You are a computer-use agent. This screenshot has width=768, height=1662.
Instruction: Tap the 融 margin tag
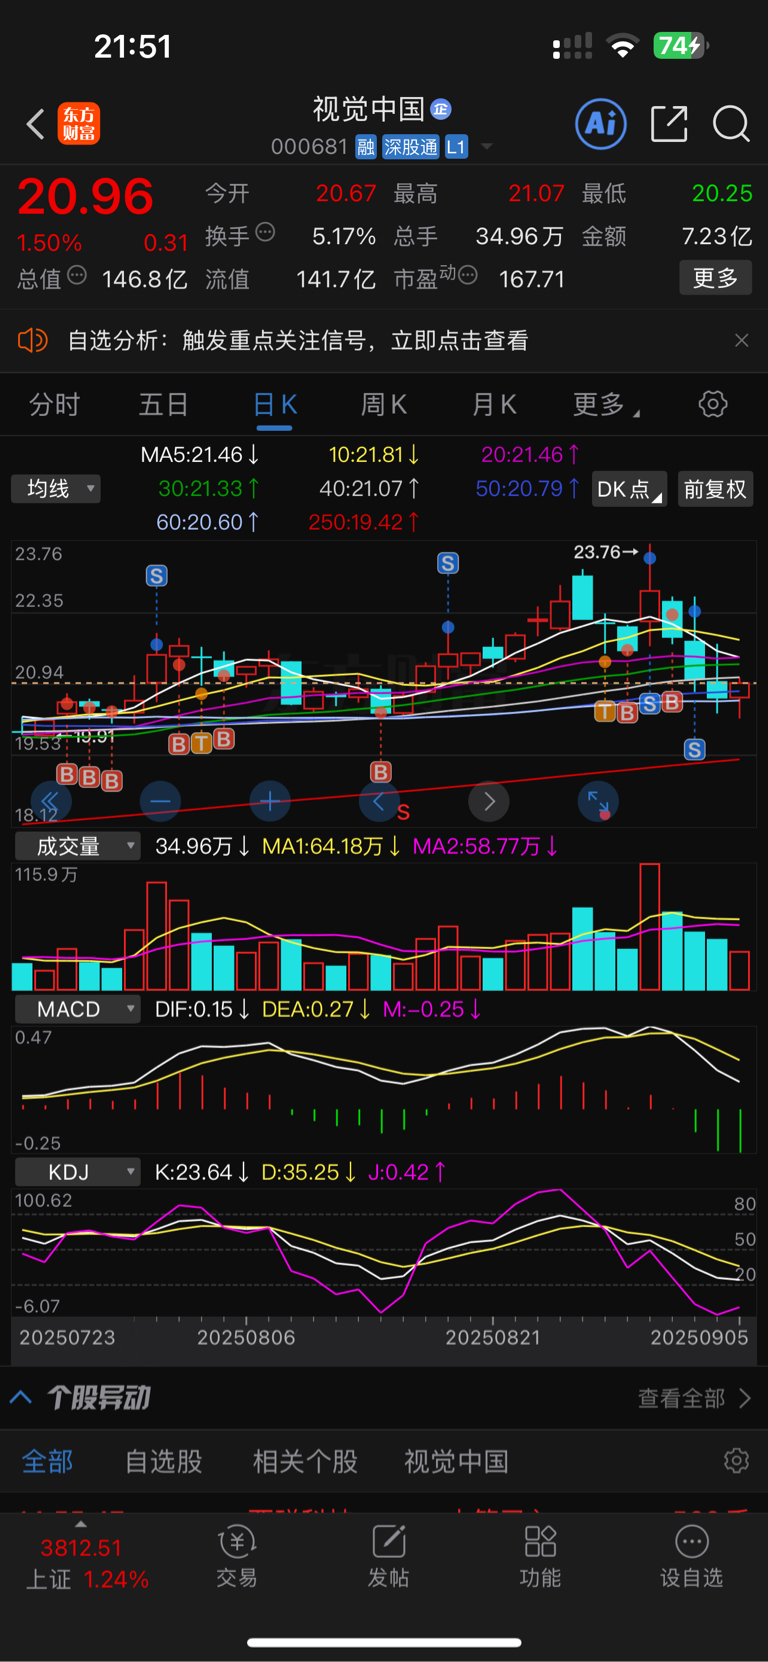[x=366, y=147]
